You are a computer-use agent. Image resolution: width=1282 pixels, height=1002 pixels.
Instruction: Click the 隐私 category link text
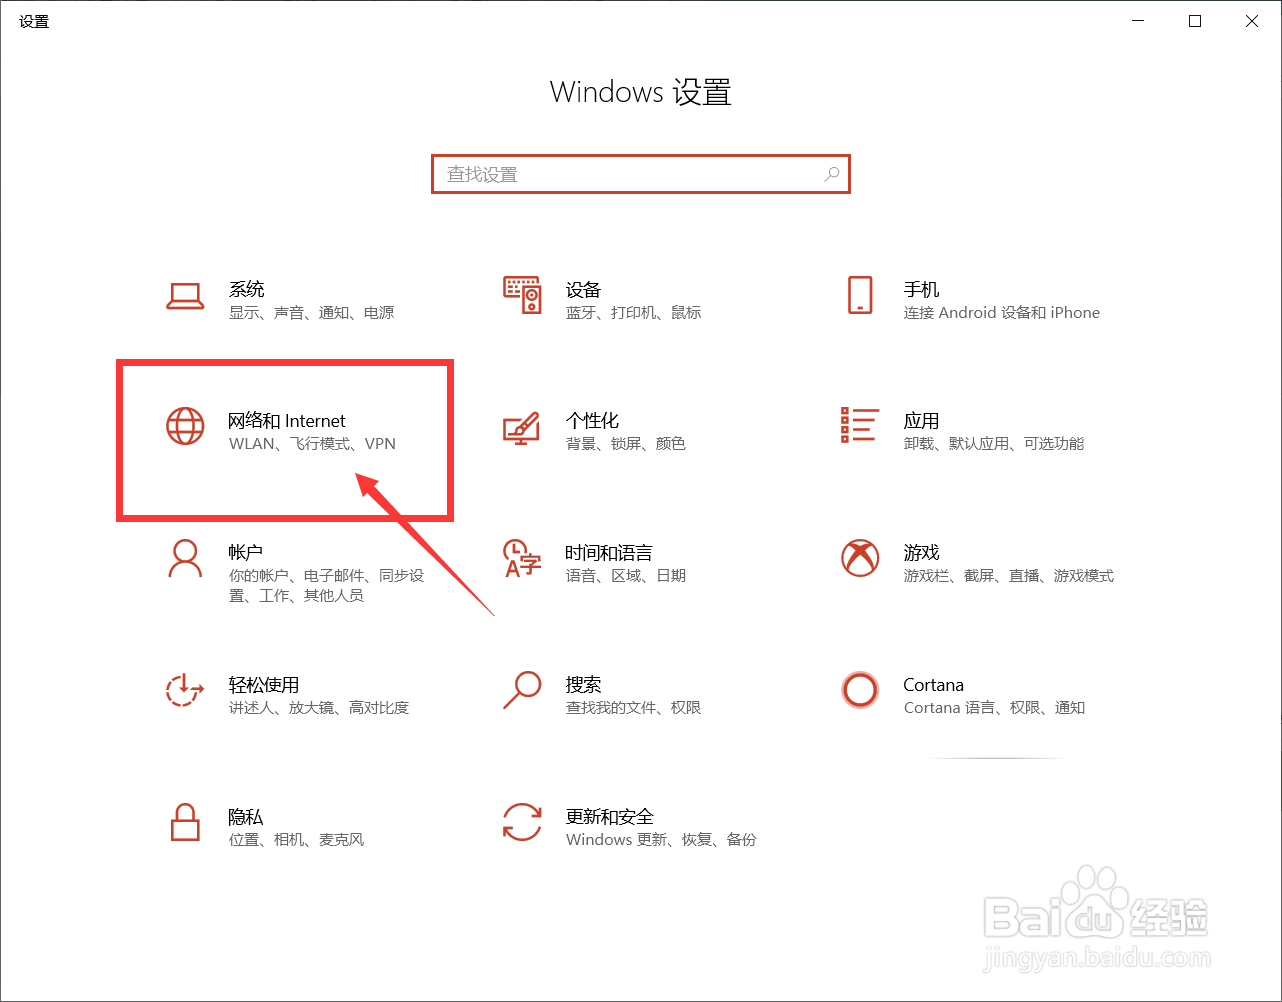point(245,817)
